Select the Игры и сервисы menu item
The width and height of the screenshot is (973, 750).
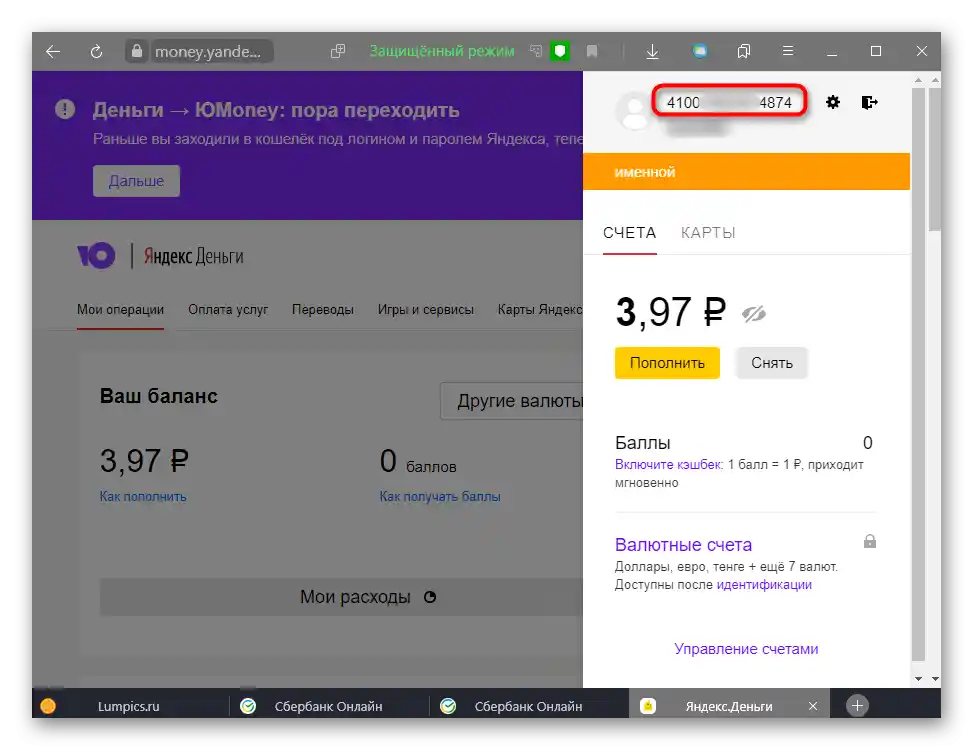coord(426,310)
